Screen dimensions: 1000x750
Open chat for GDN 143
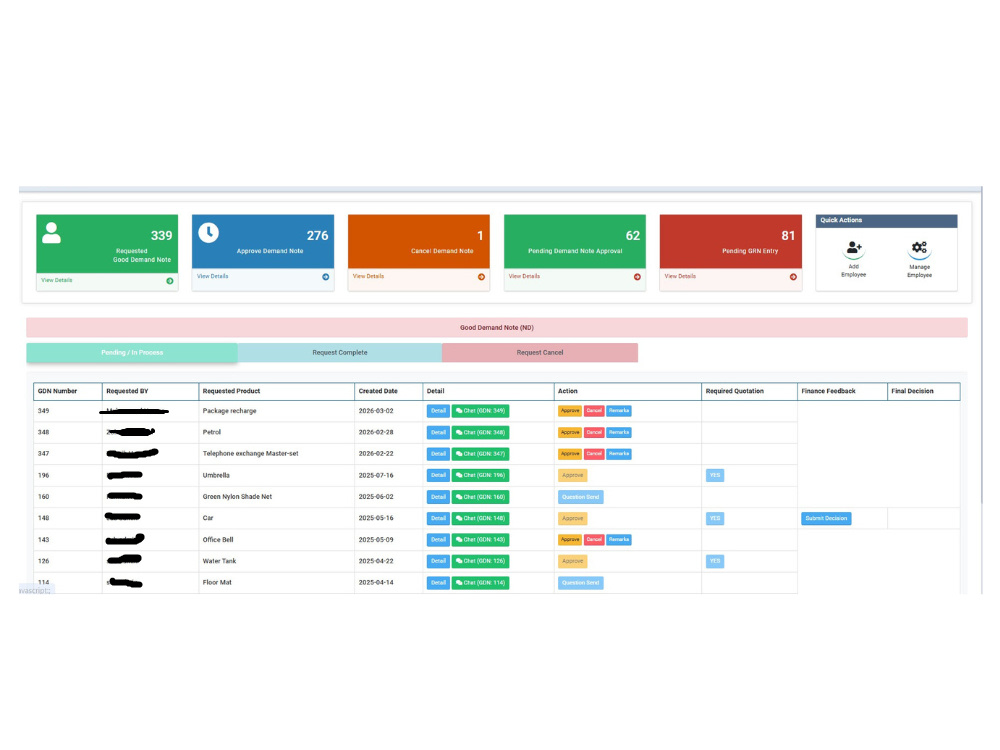pyautogui.click(x=480, y=540)
